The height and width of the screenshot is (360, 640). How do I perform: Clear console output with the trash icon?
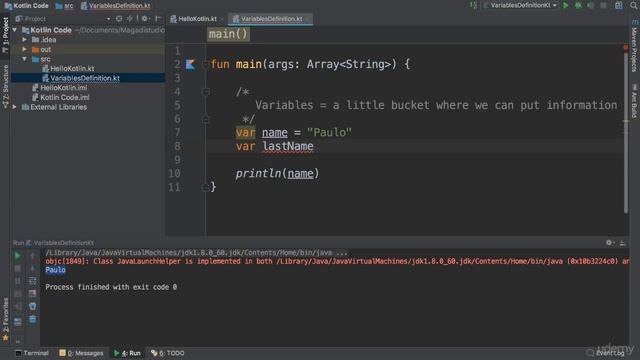pos(33,319)
